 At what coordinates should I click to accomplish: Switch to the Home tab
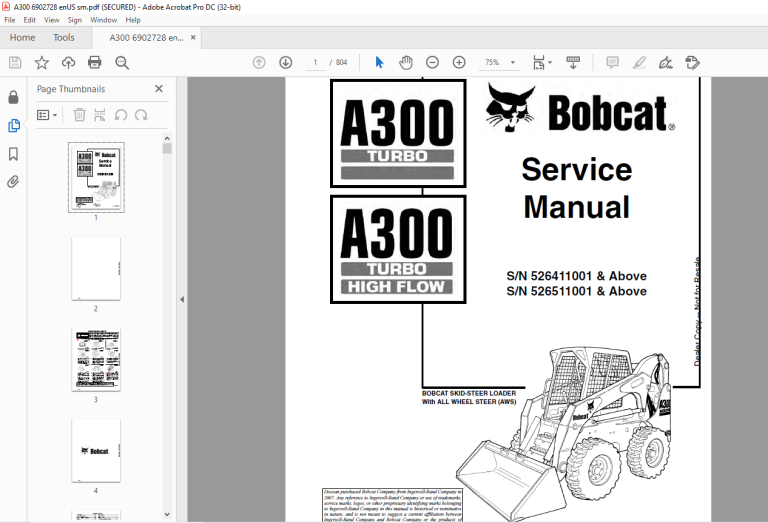(x=23, y=38)
